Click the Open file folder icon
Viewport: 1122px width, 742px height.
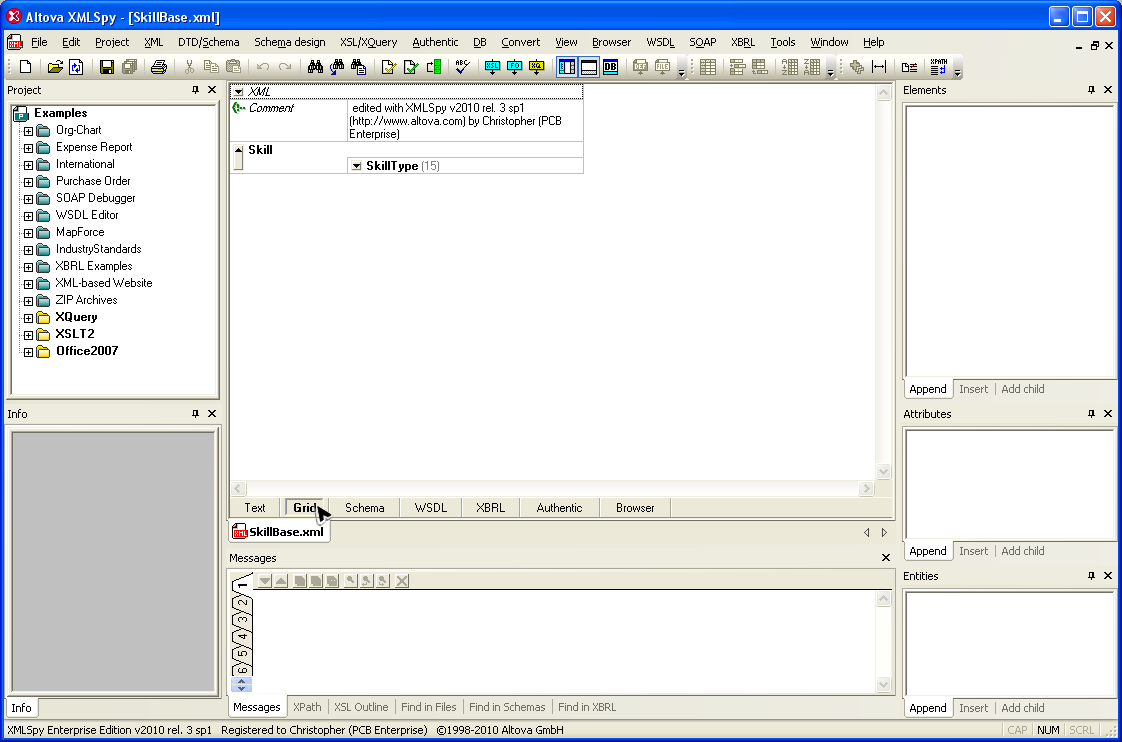[x=55, y=67]
